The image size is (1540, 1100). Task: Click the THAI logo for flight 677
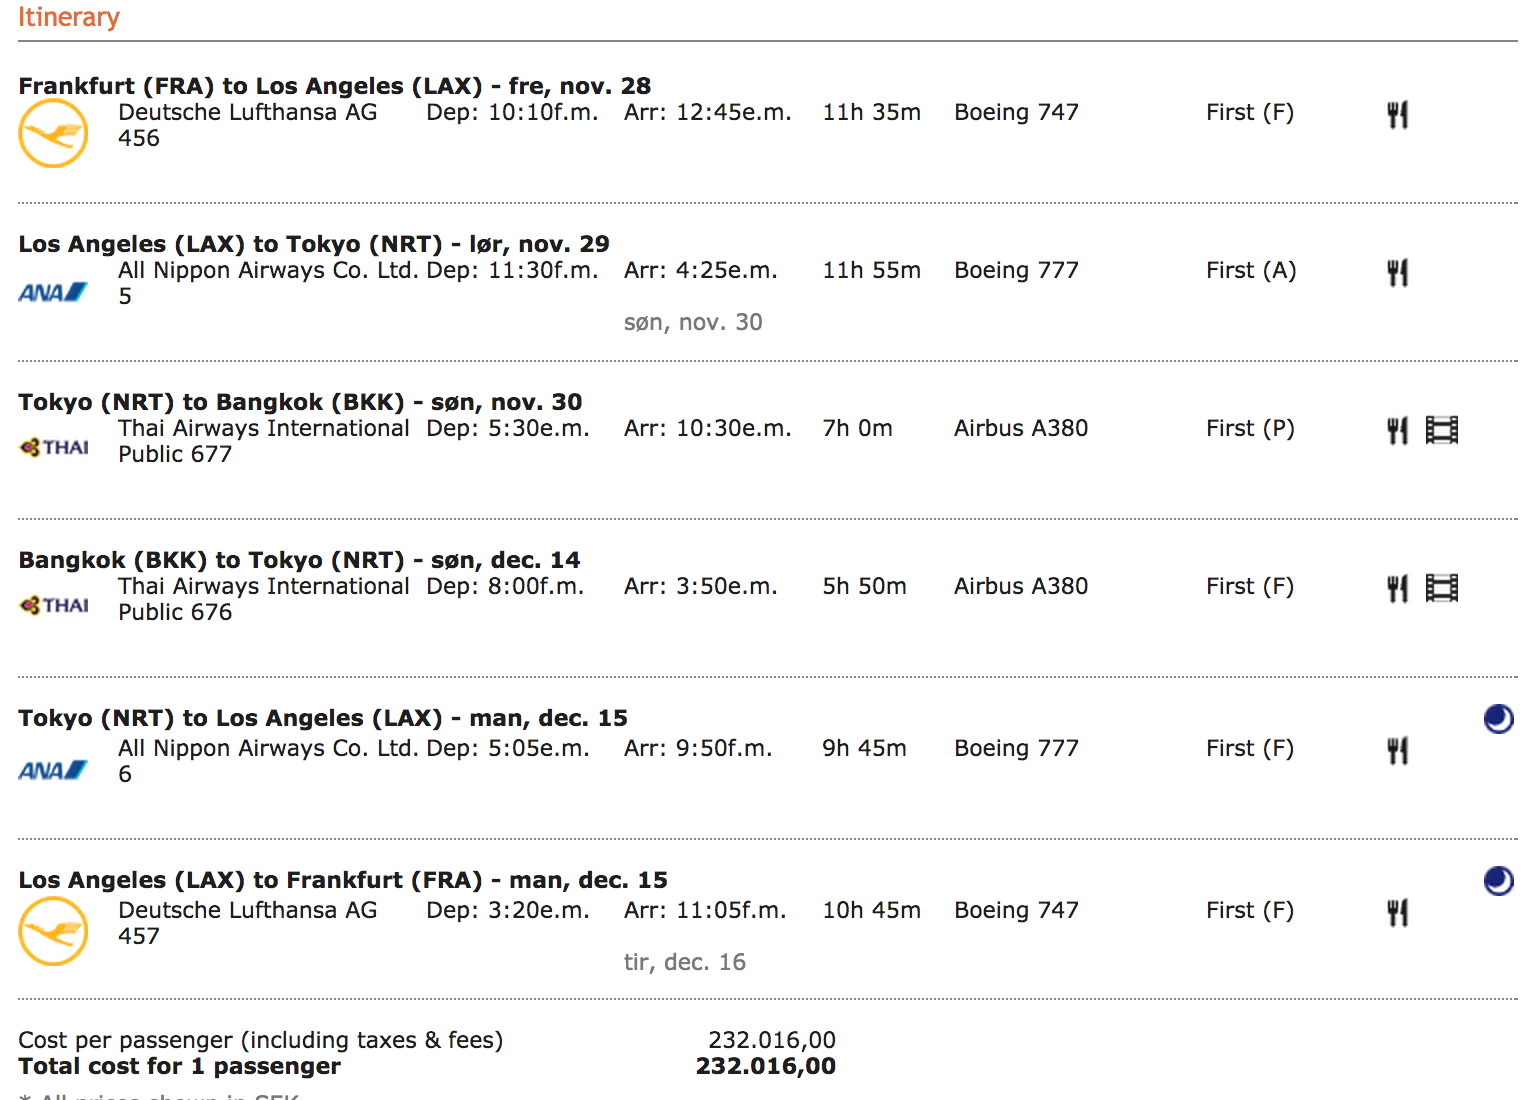coord(55,447)
